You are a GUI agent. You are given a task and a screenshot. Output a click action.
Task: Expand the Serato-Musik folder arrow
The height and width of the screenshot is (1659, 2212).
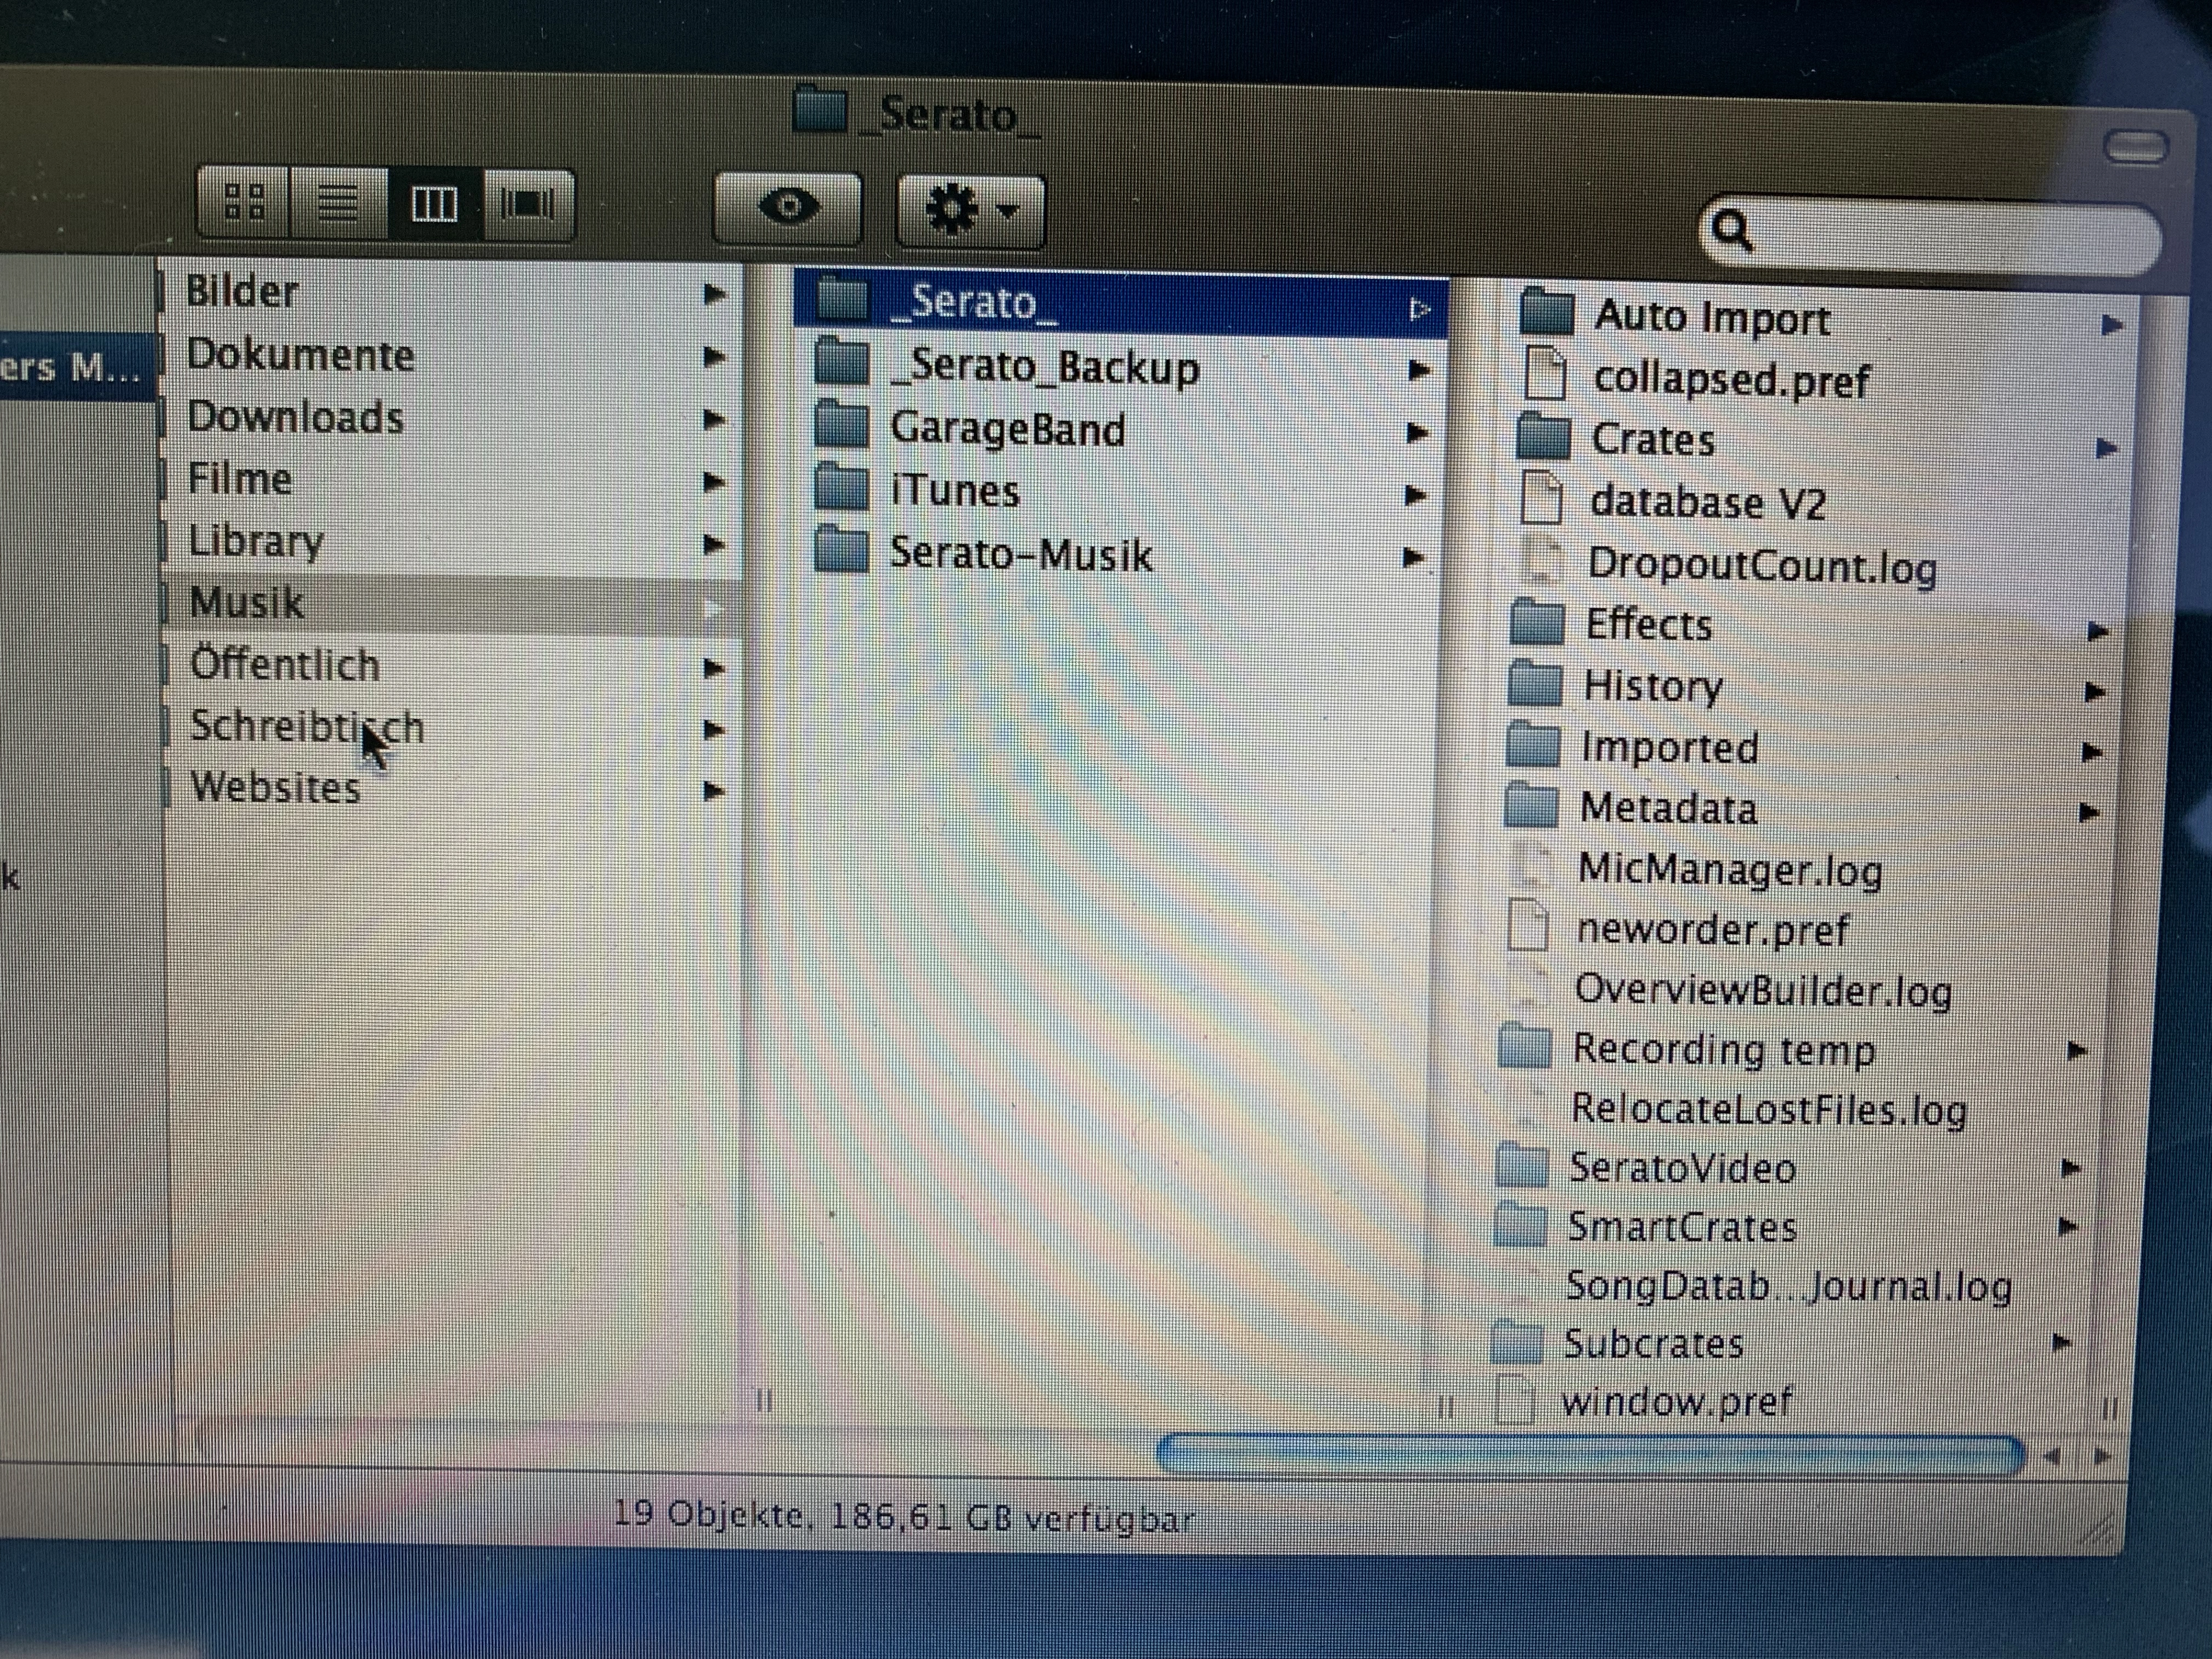(x=1413, y=557)
